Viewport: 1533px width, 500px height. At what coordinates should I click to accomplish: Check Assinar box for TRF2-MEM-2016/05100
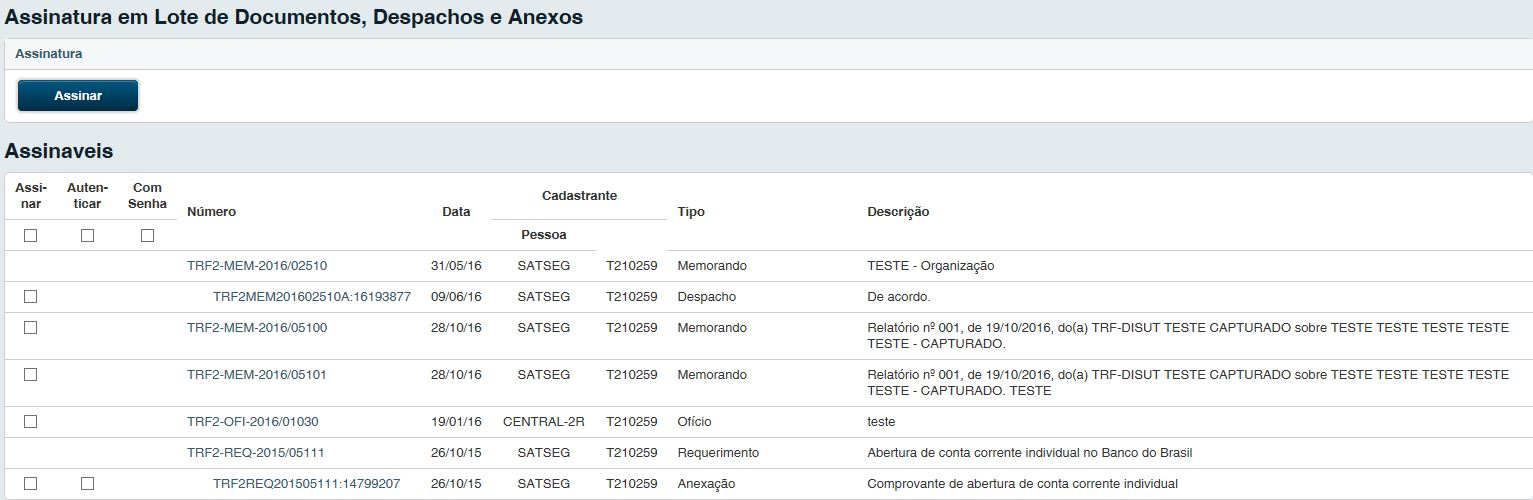(30, 328)
